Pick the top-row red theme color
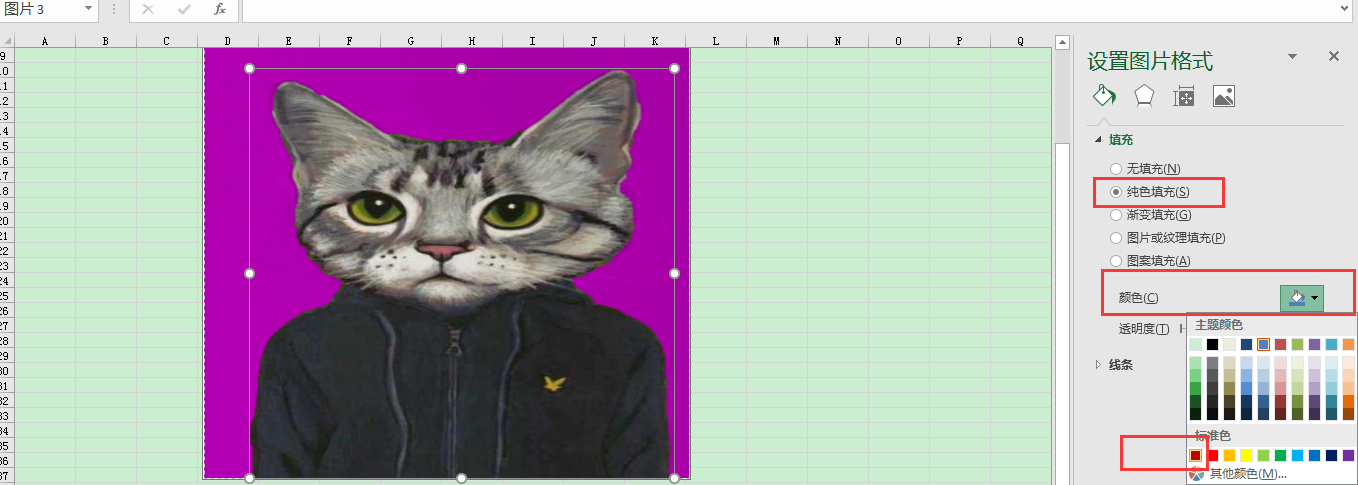1358x485 pixels. 1281,344
